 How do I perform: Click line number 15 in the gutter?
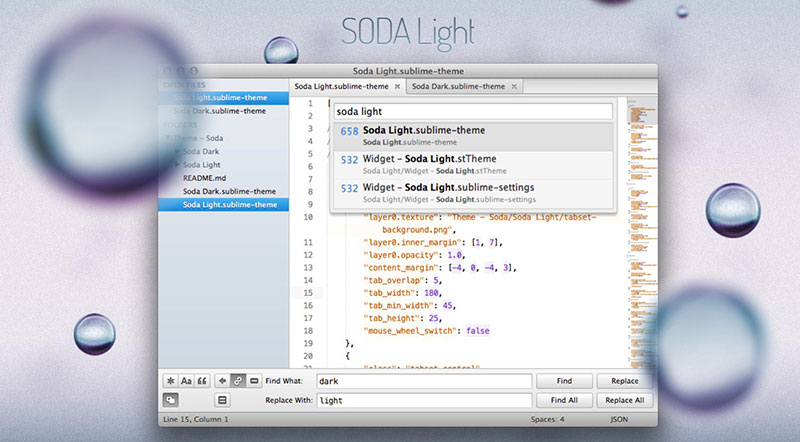click(x=308, y=293)
